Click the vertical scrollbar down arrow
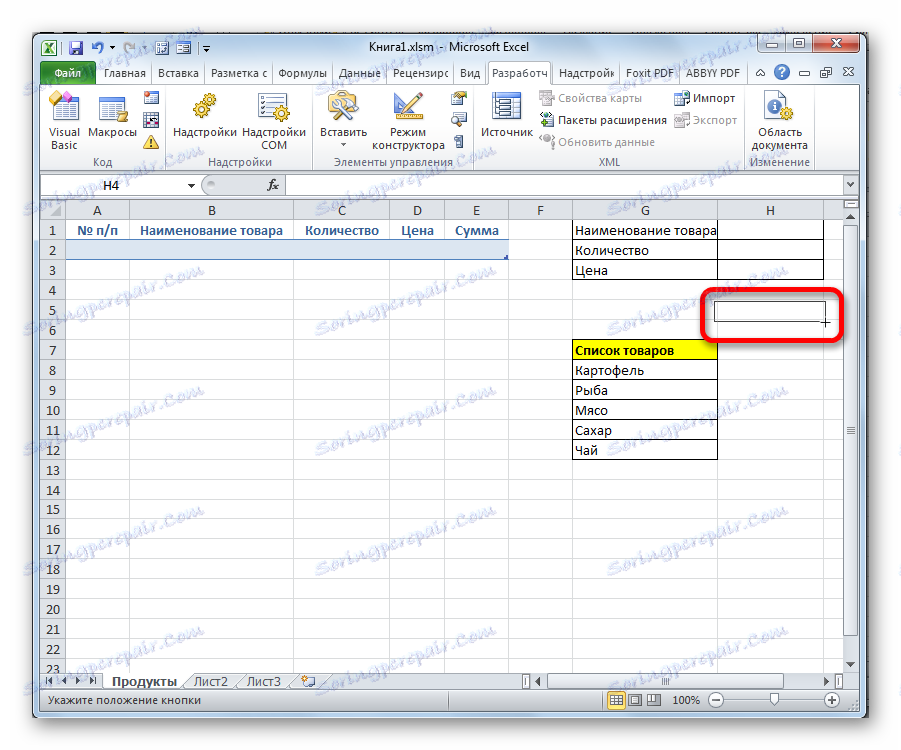 (x=850, y=664)
